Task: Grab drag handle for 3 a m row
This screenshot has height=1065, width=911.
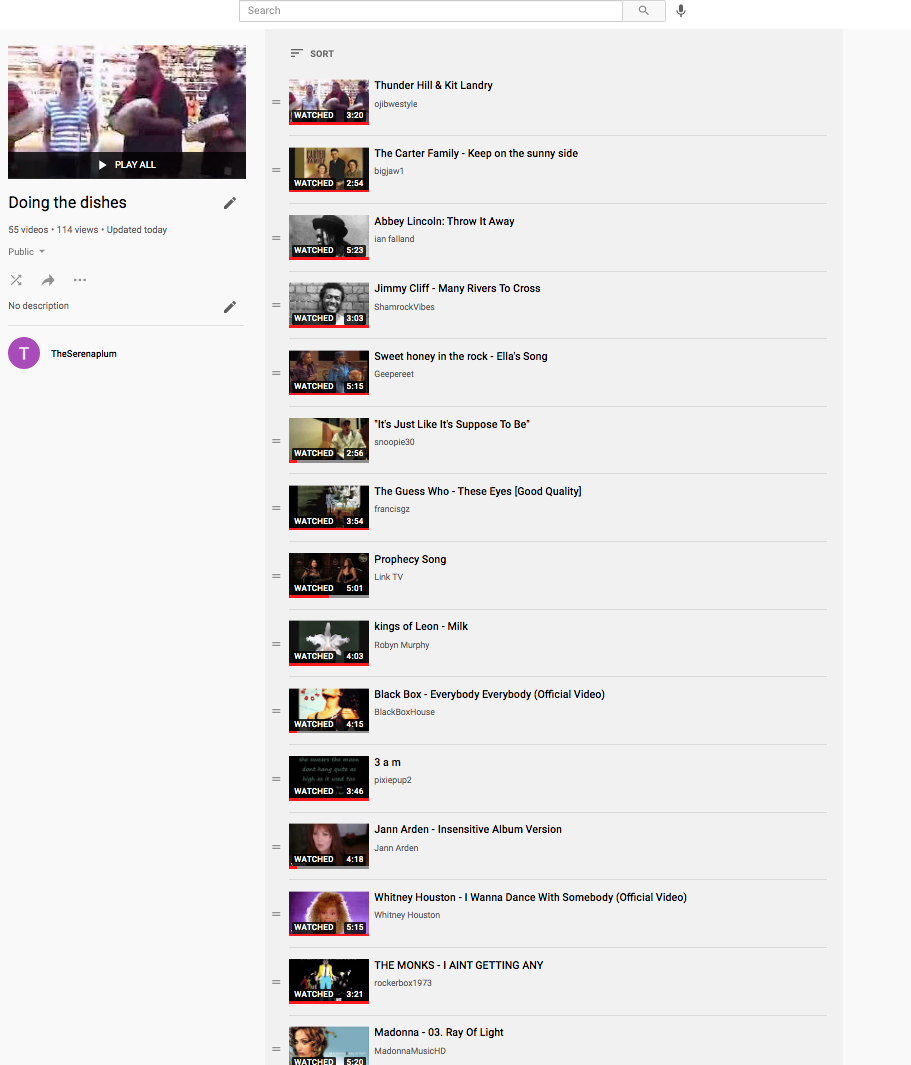Action: click(x=276, y=779)
